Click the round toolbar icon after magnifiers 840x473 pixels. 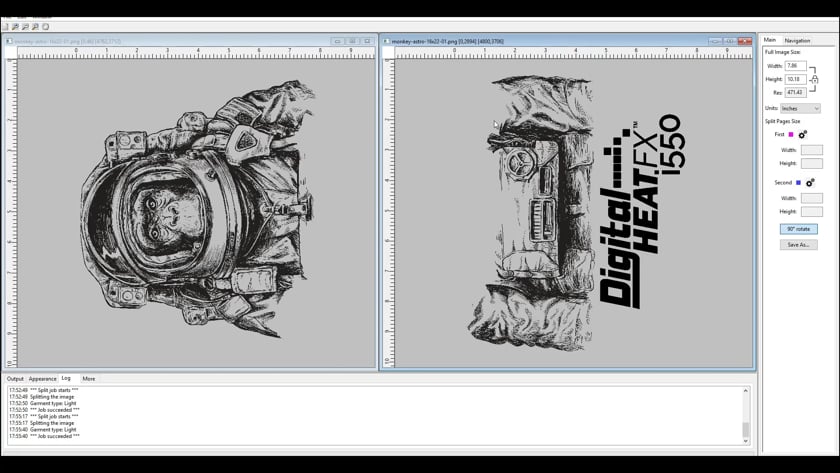pos(46,26)
